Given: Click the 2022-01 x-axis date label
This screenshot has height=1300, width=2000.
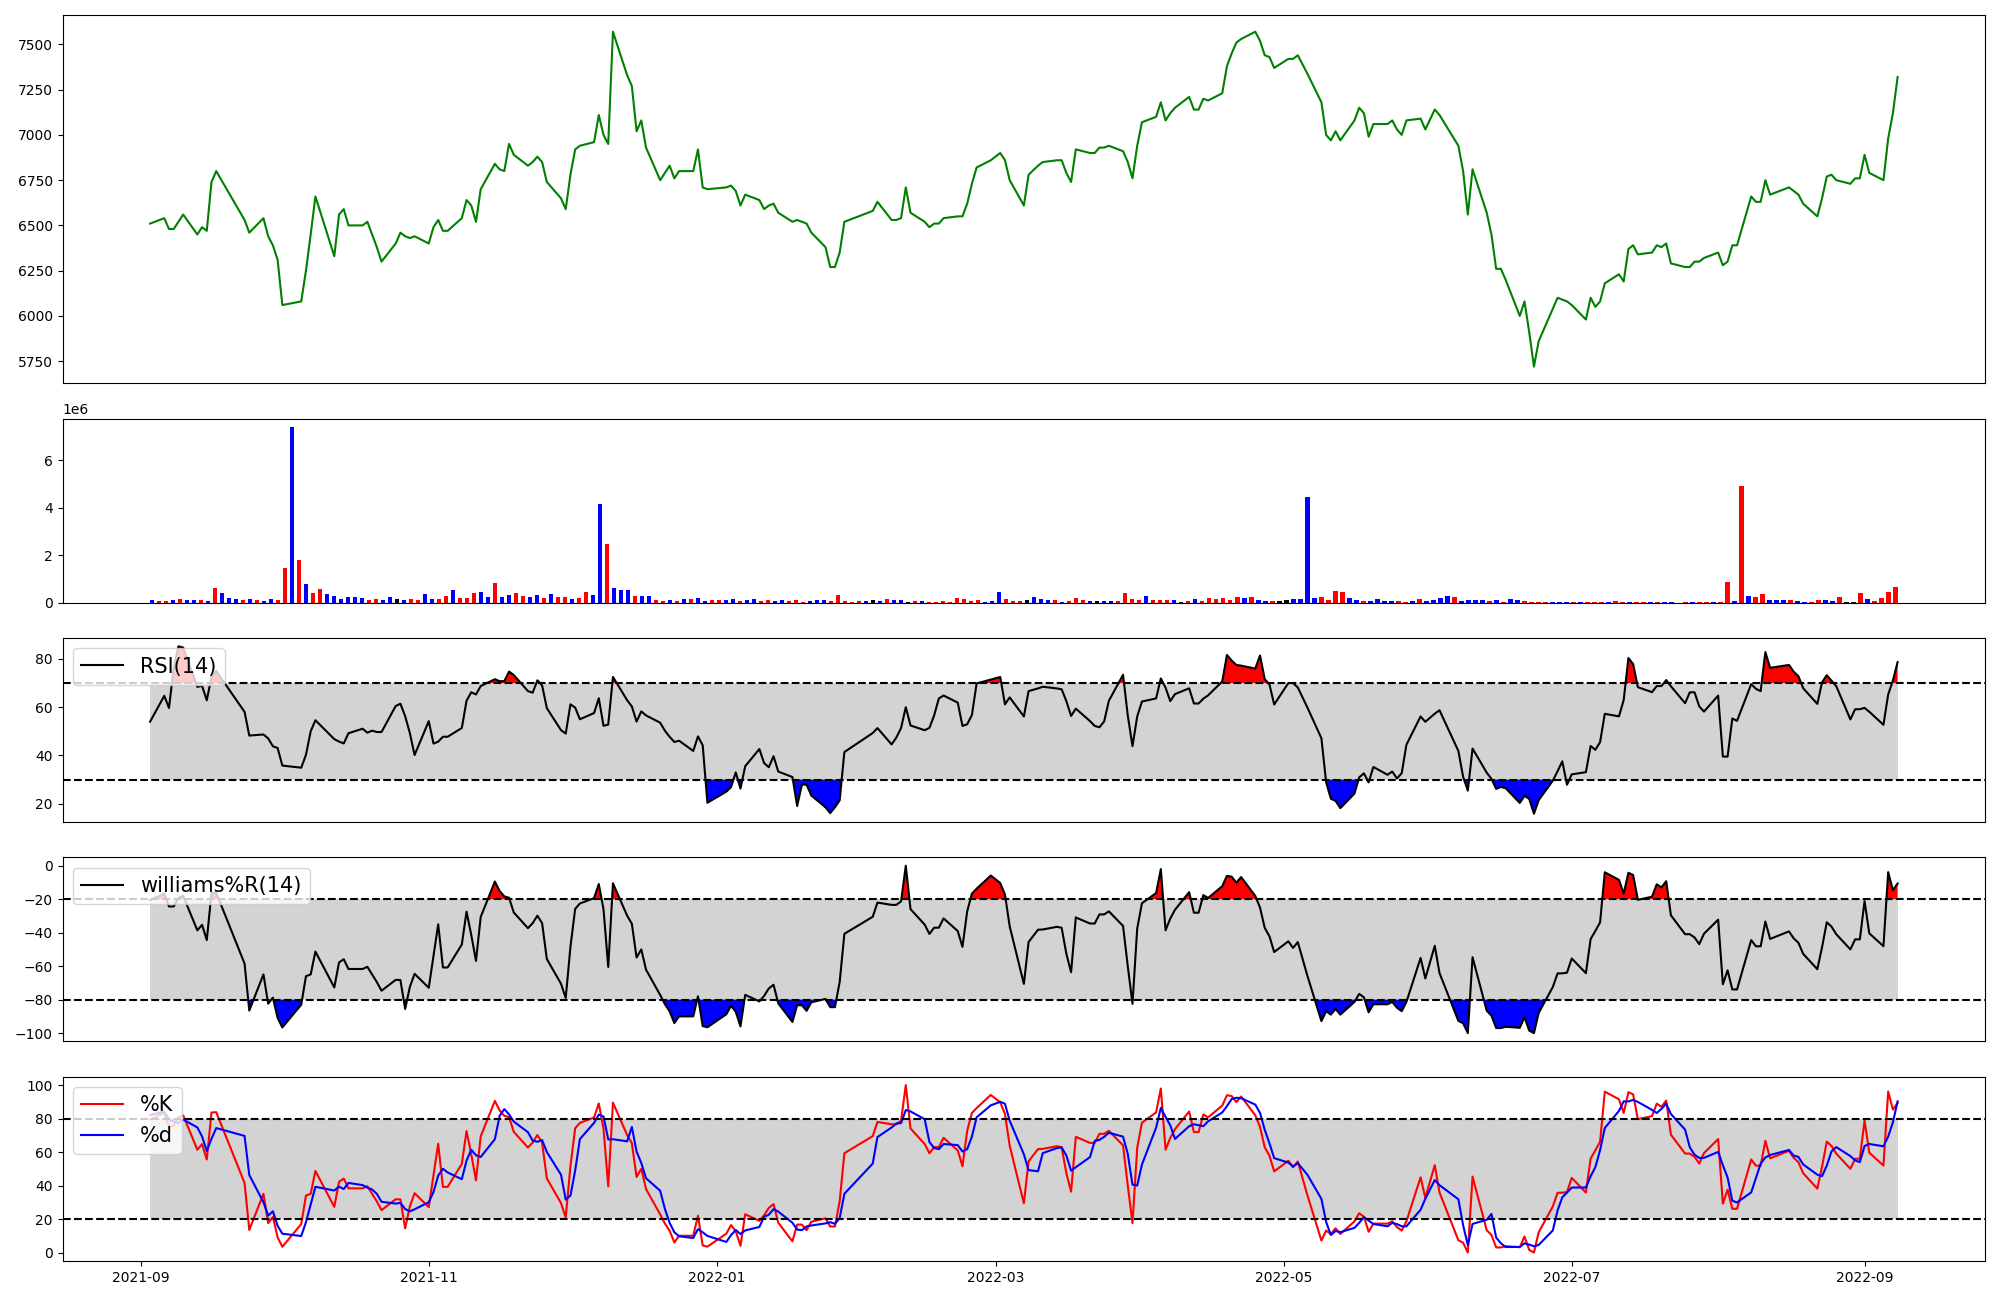Looking at the screenshot, I should (x=717, y=1277).
